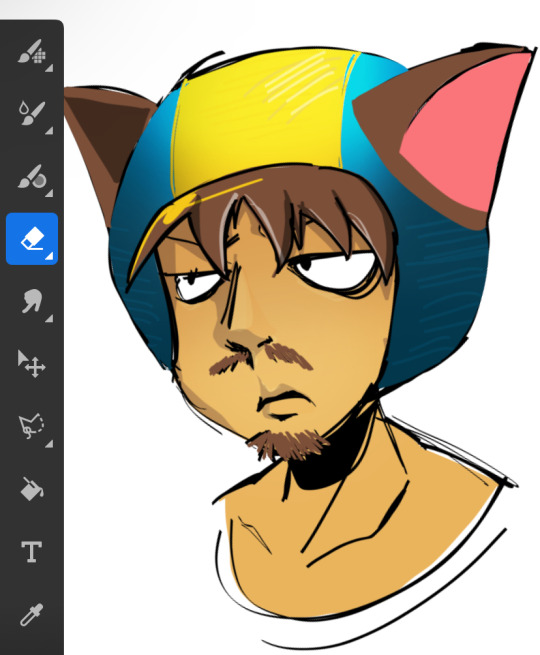Select the Smudge tool
Image resolution: width=540 pixels, height=655 pixels.
[x=32, y=301]
